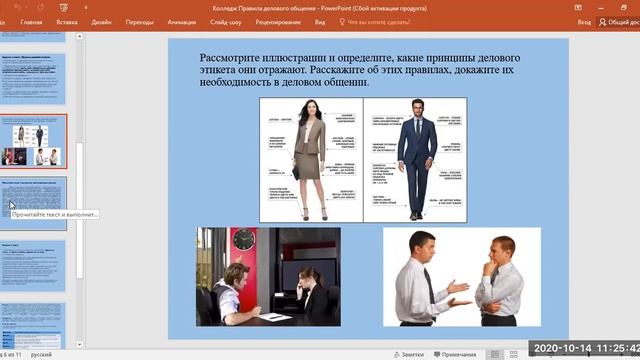Open the Notes (Заметки) pane

409,355
